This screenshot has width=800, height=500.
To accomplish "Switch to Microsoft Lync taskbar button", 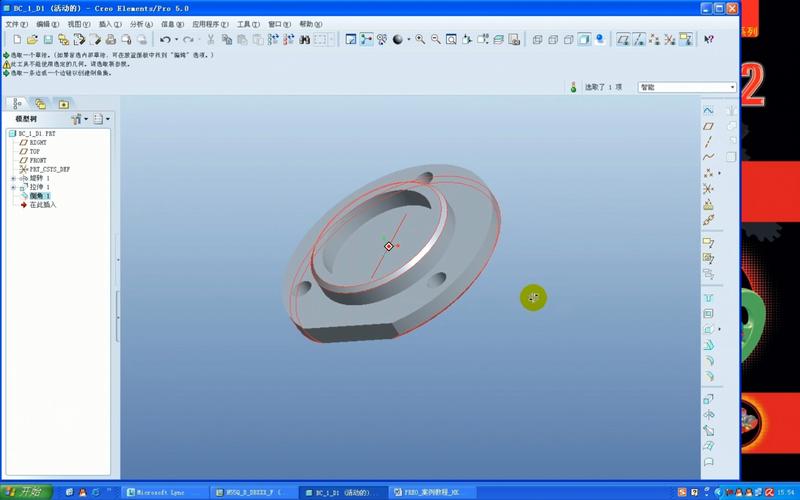I will coord(165,492).
